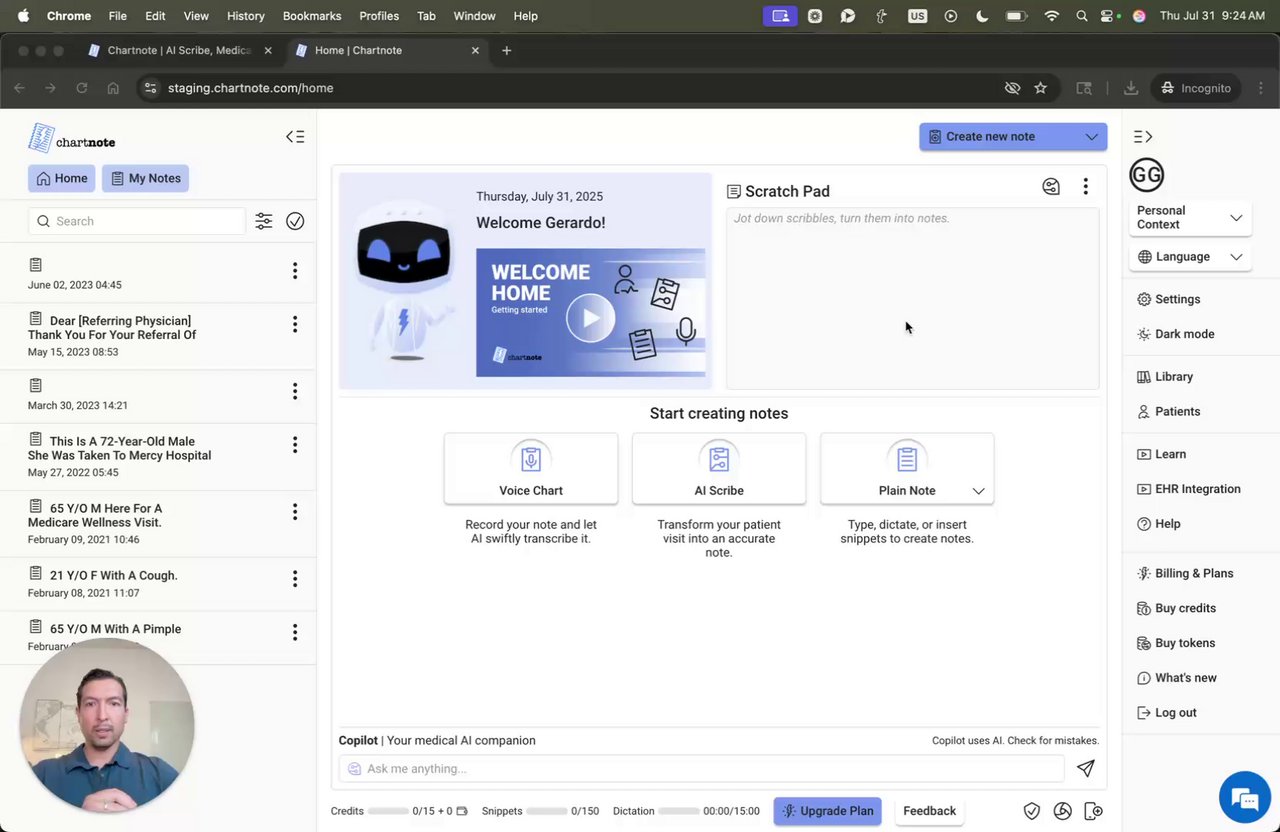1280x832 pixels.
Task: Open the live chat bubble
Action: [x=1245, y=797]
